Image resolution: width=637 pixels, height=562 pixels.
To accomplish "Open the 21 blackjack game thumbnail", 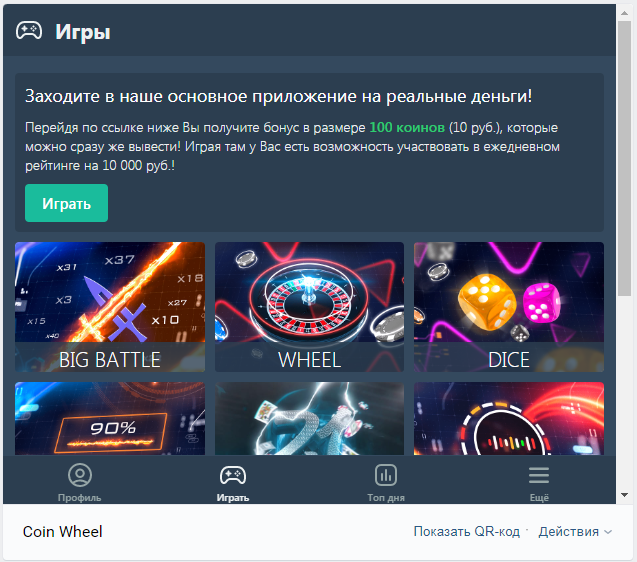I will (310, 419).
